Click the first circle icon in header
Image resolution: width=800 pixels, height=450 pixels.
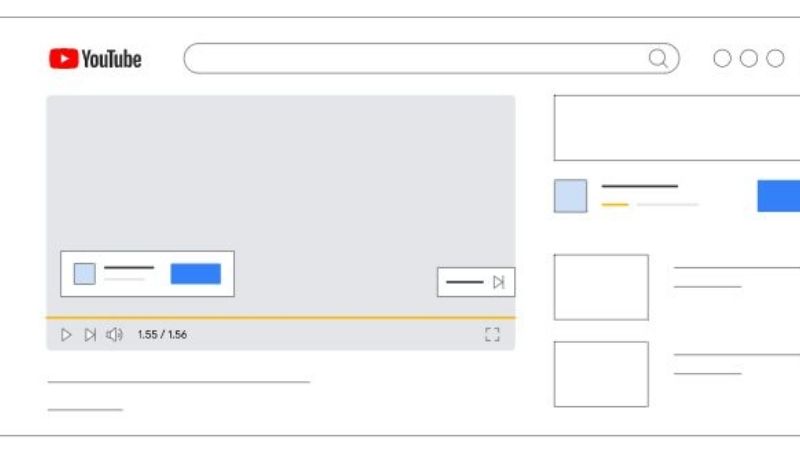[x=722, y=58]
